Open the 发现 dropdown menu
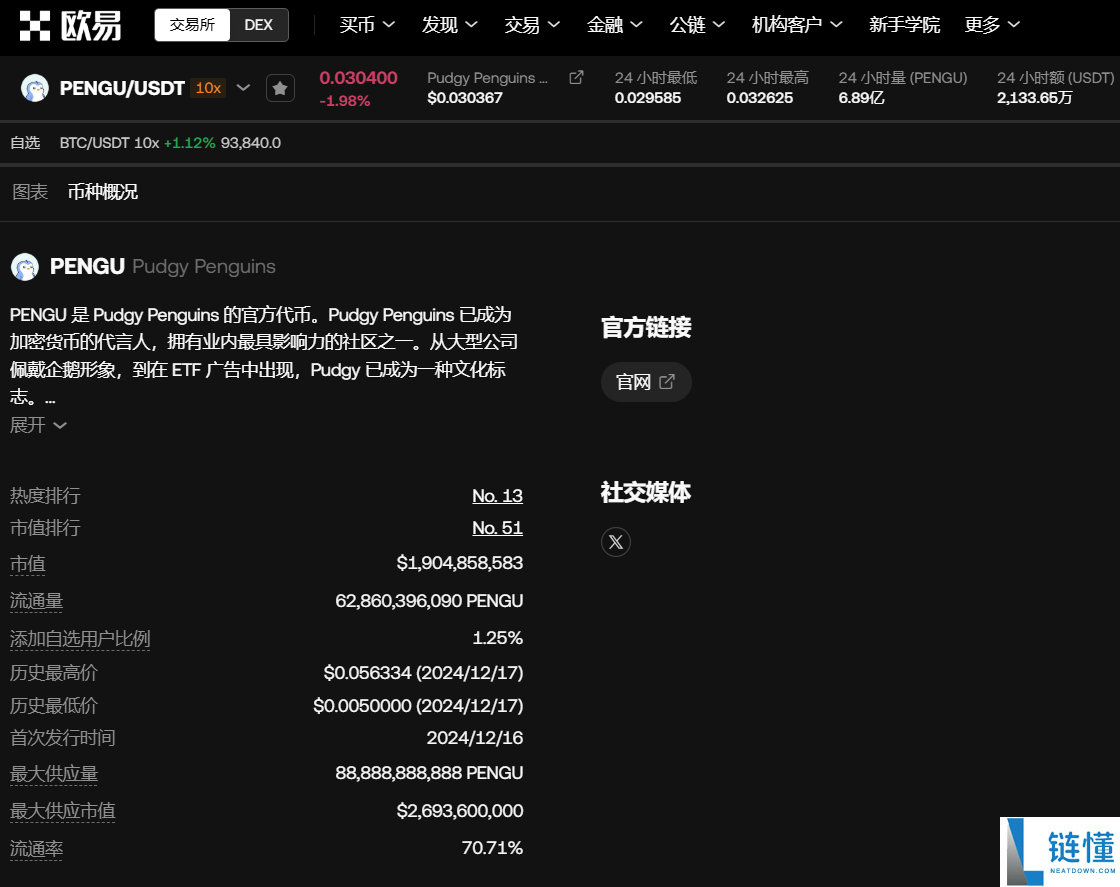 [x=449, y=25]
